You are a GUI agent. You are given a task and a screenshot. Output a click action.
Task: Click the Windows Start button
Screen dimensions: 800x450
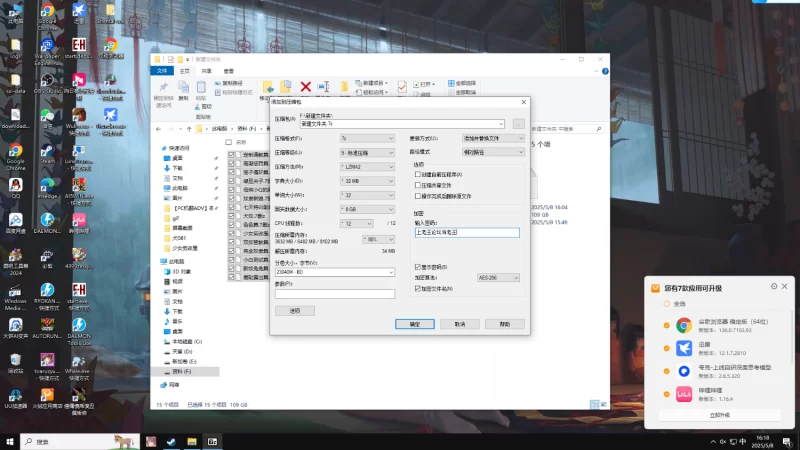click(x=10, y=441)
